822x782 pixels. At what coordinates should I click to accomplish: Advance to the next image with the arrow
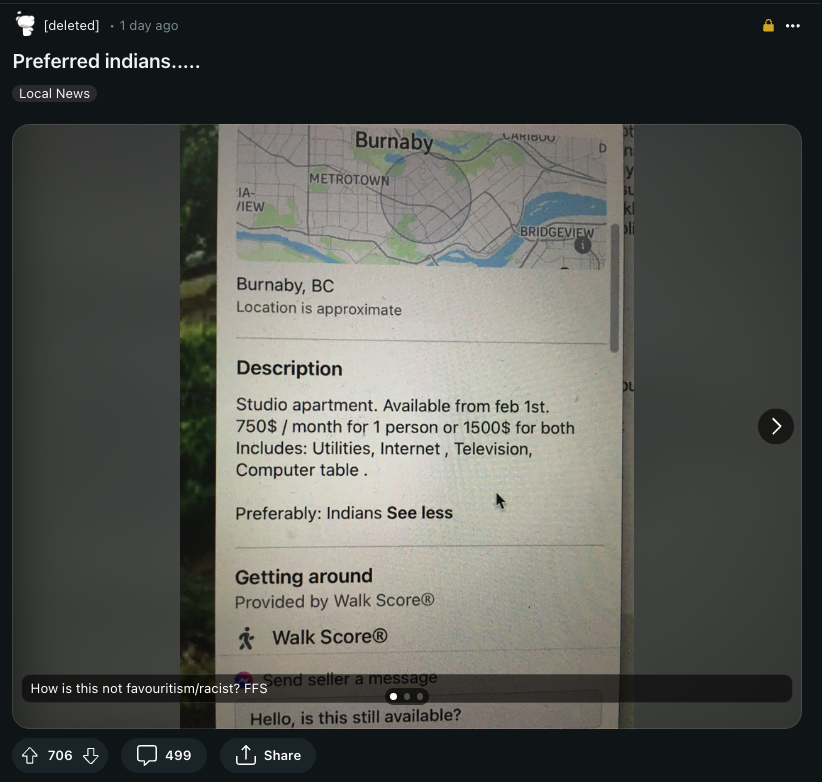click(x=775, y=427)
